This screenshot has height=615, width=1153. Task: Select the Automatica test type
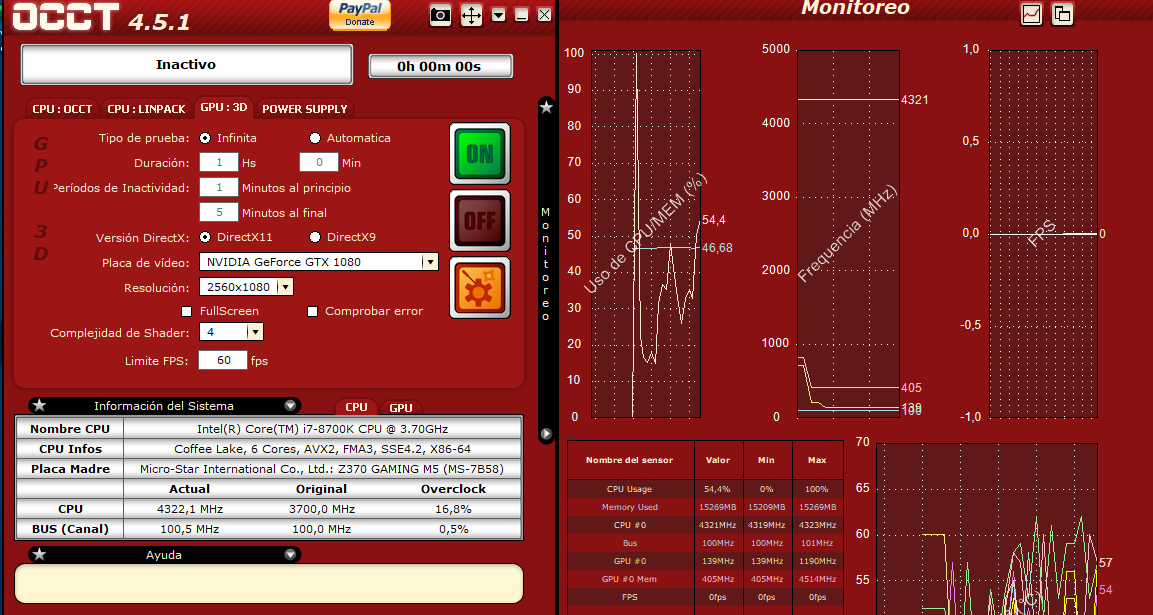tap(315, 138)
